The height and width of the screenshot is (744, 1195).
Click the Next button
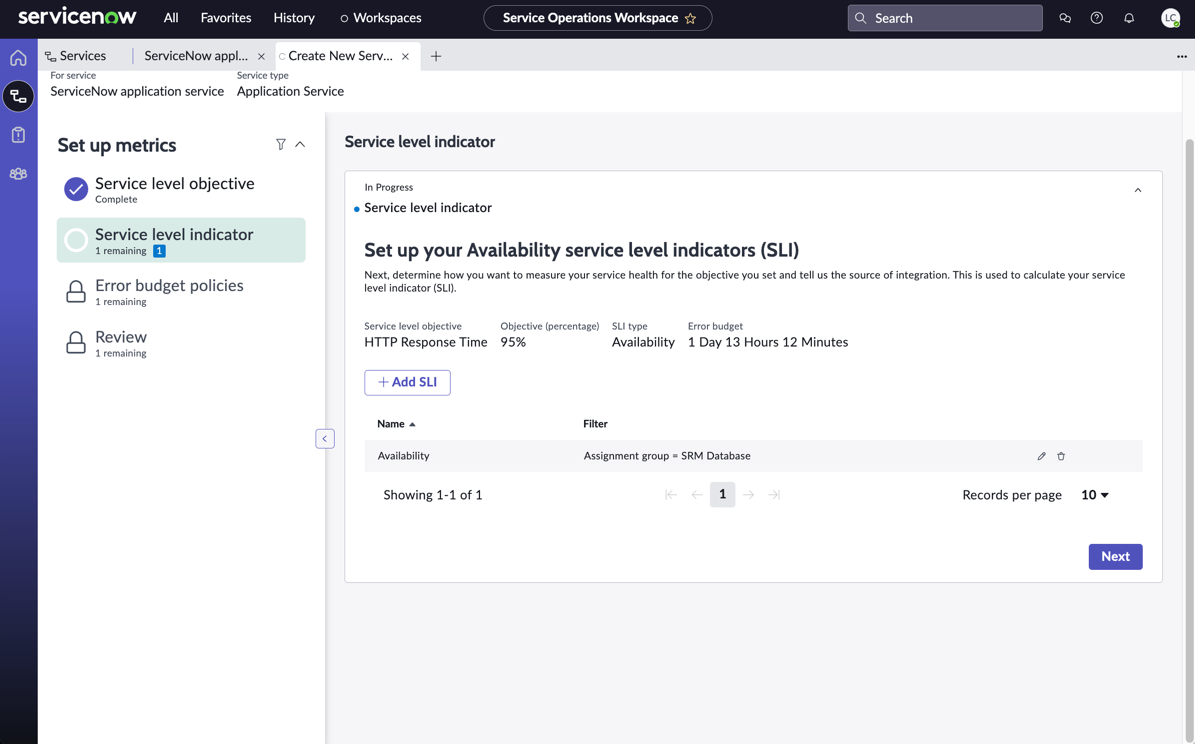pos(1115,556)
